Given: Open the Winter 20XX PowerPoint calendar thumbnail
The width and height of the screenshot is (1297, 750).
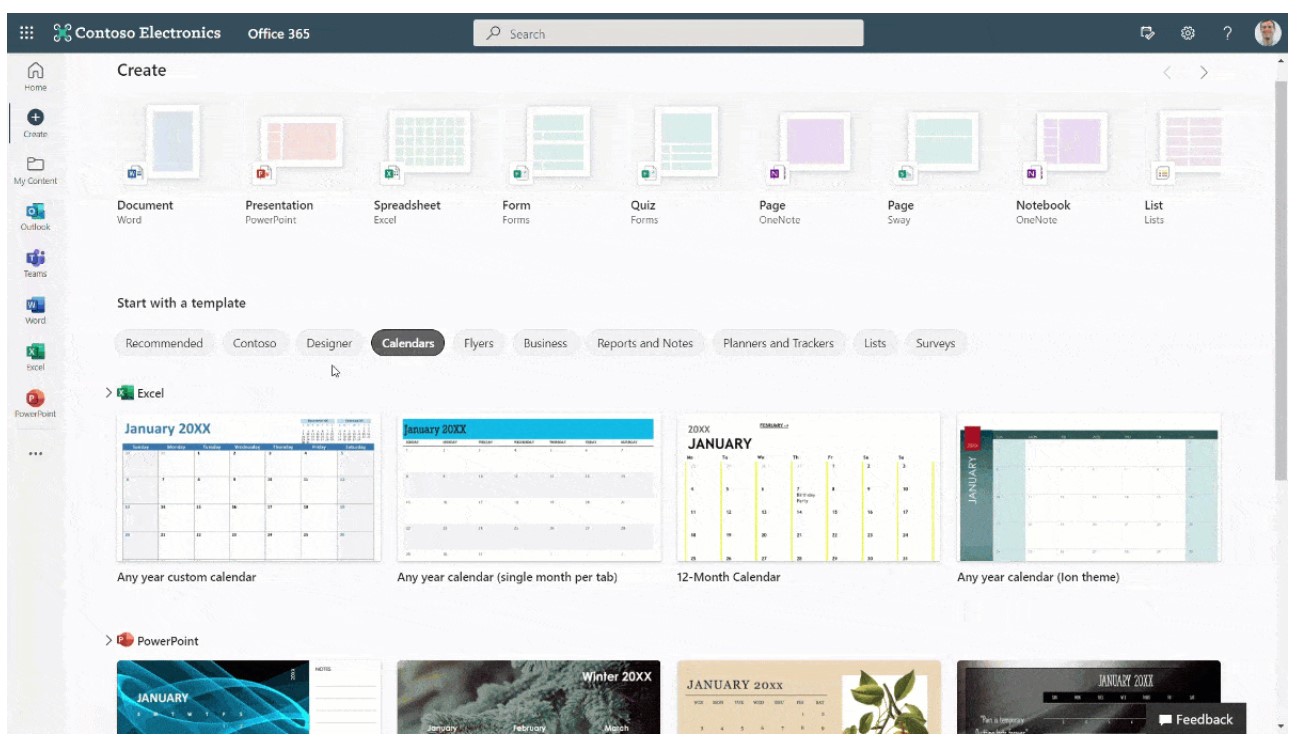Looking at the screenshot, I should pos(529,697).
